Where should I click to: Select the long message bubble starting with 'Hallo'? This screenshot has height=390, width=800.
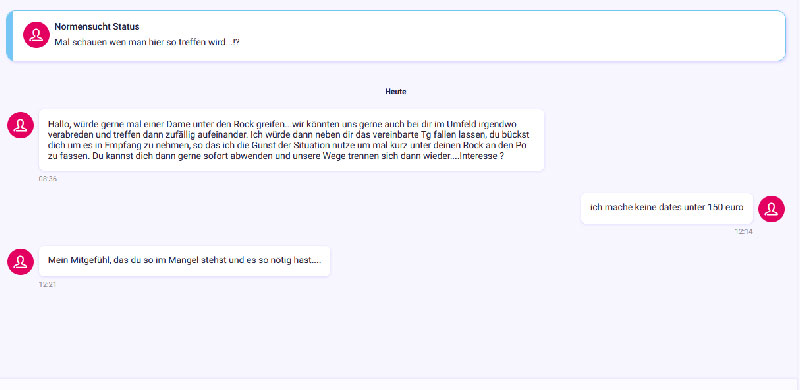tap(291, 140)
